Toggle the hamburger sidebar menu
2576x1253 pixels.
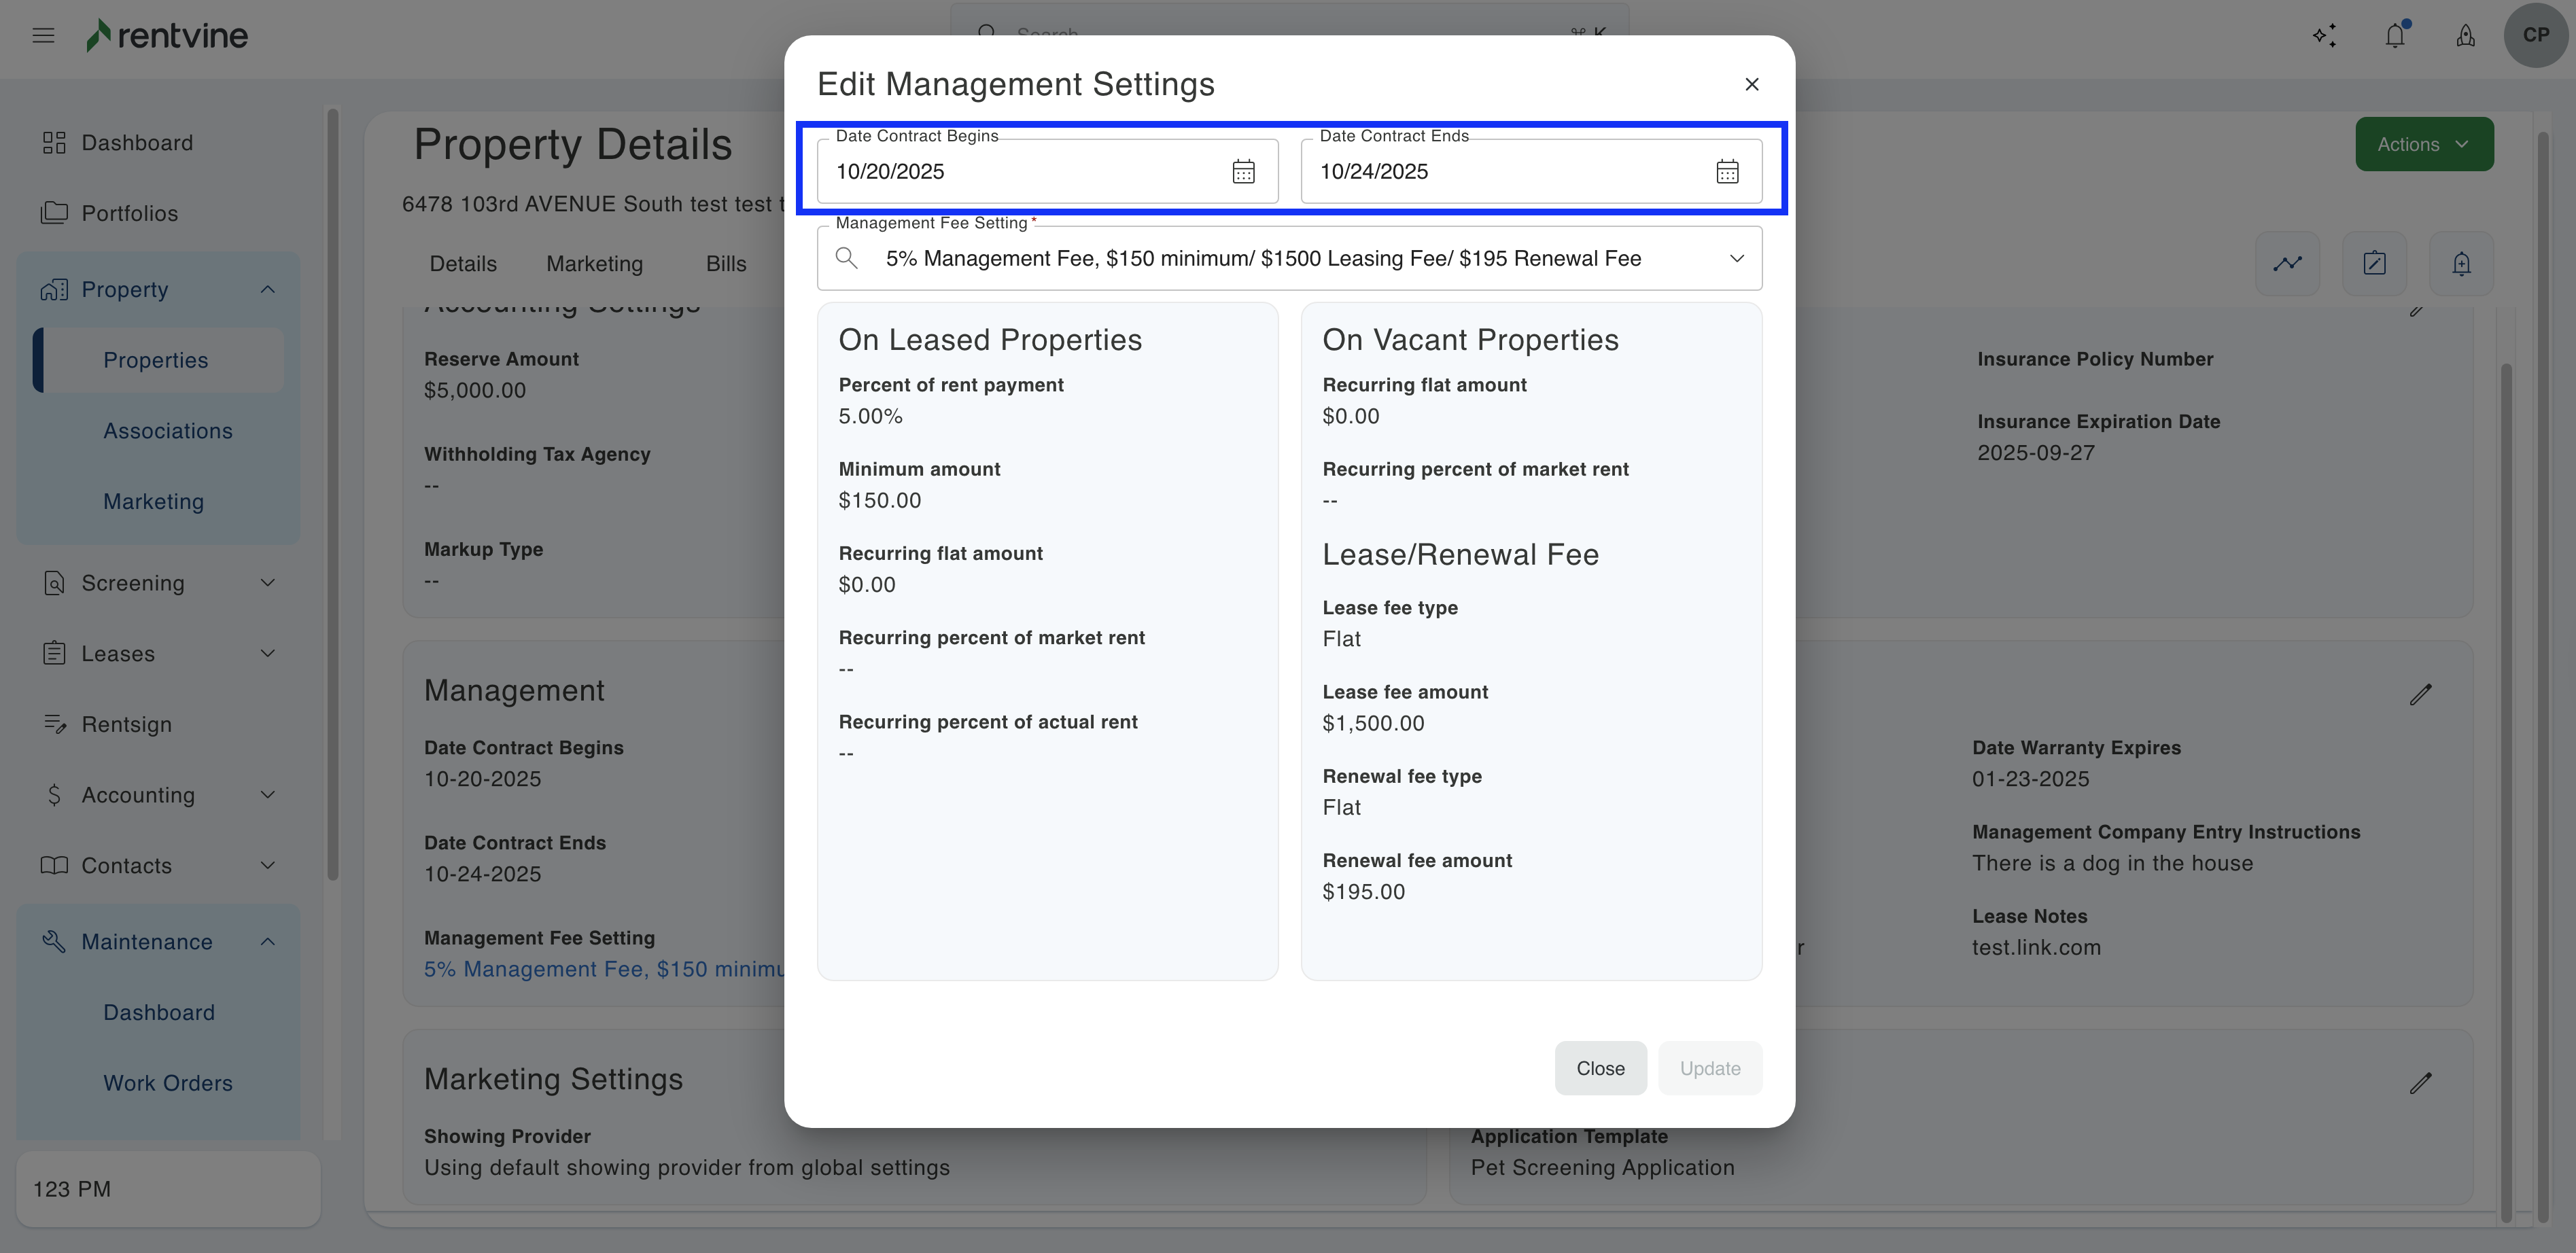43,36
